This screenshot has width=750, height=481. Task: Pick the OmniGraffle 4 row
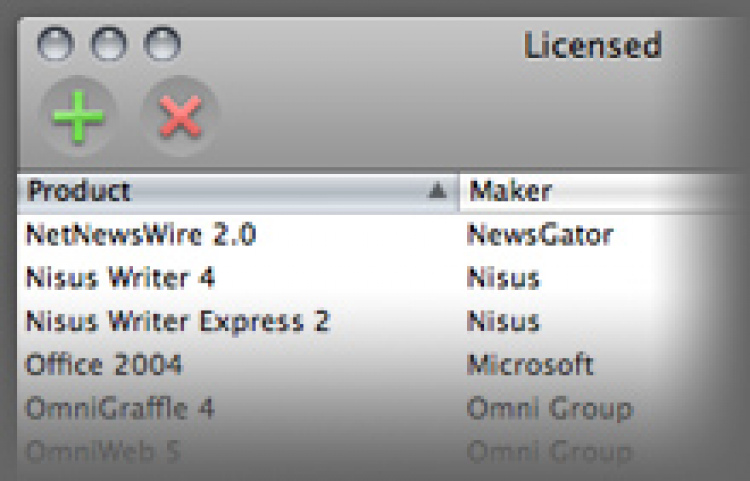tap(120, 409)
